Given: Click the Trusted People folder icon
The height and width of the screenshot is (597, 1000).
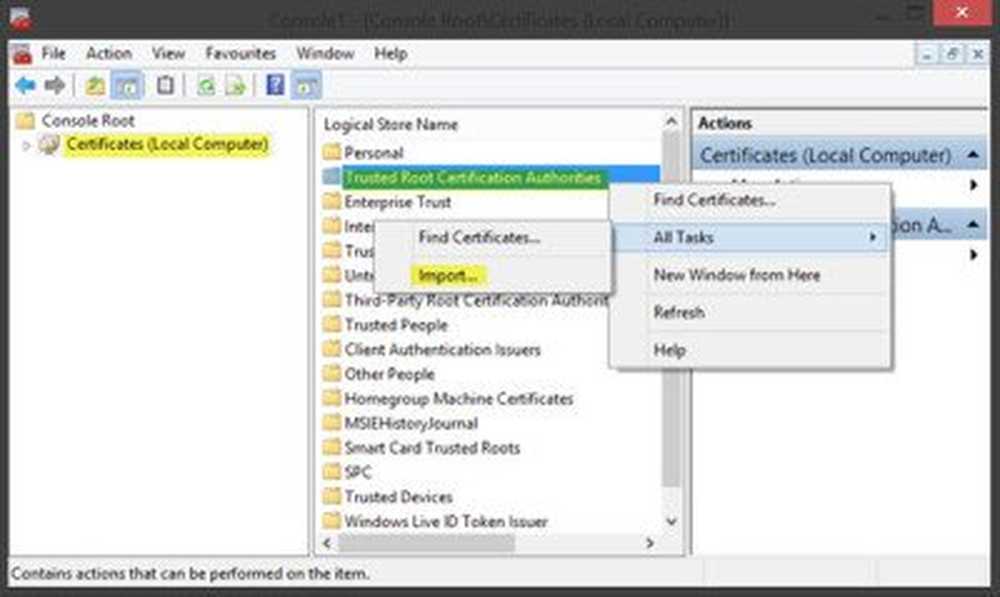Looking at the screenshot, I should 332,325.
